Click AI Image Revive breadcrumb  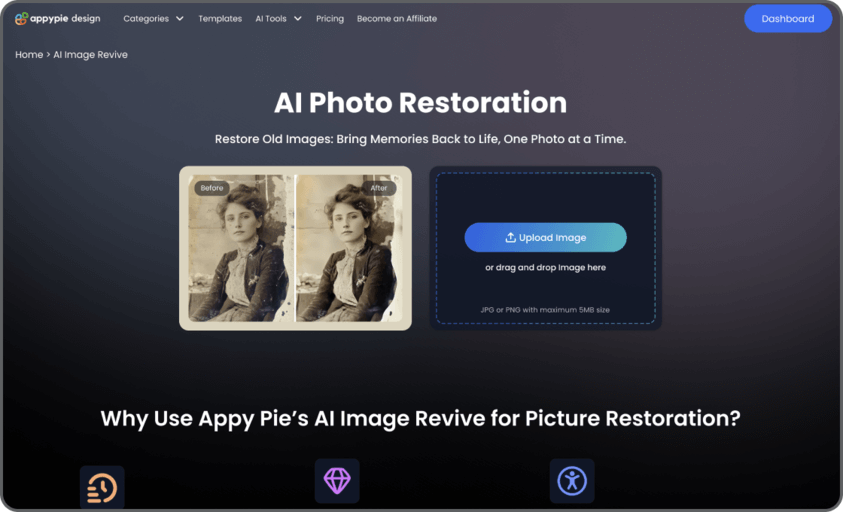pyautogui.click(x=90, y=54)
